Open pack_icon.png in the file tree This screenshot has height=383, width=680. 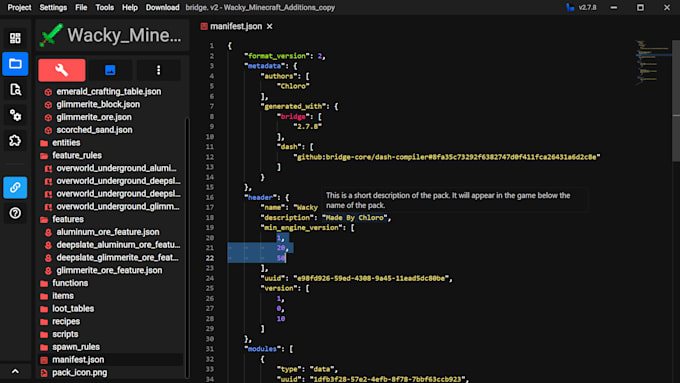point(79,373)
